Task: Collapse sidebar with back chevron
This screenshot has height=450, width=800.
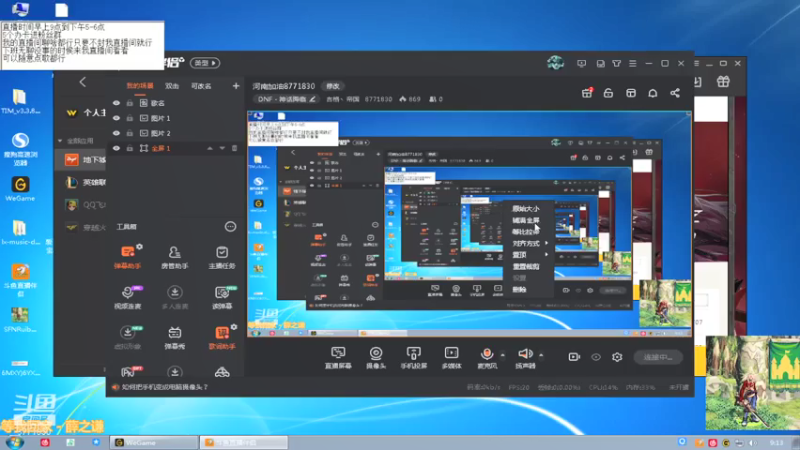Action: tap(83, 82)
